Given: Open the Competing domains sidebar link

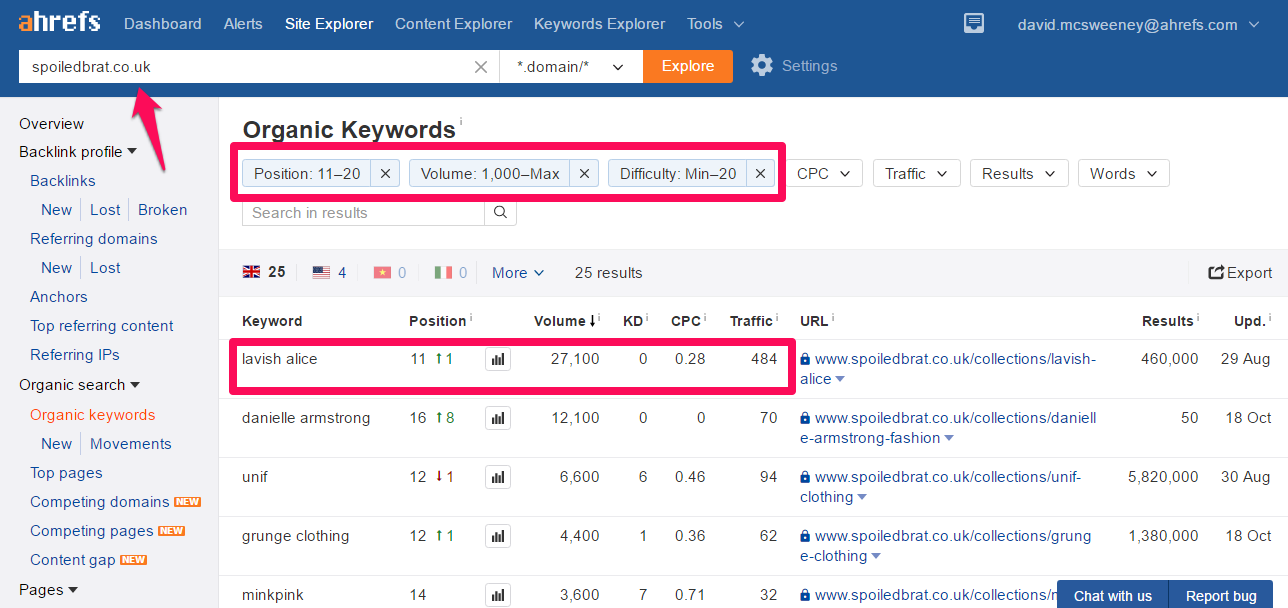Looking at the screenshot, I should click(x=100, y=502).
